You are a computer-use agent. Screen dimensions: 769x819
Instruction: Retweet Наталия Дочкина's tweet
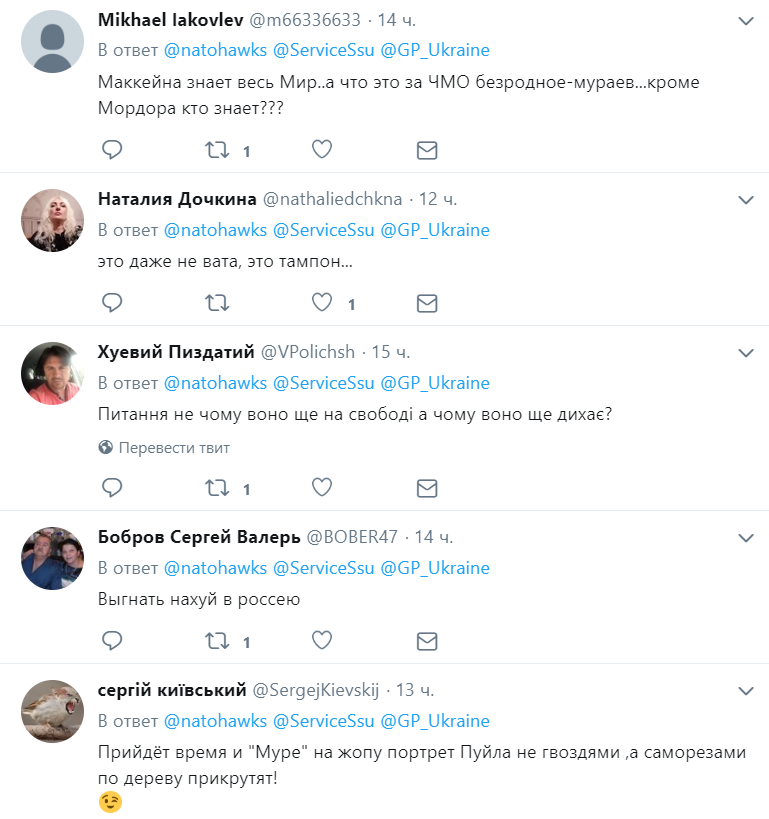click(216, 302)
